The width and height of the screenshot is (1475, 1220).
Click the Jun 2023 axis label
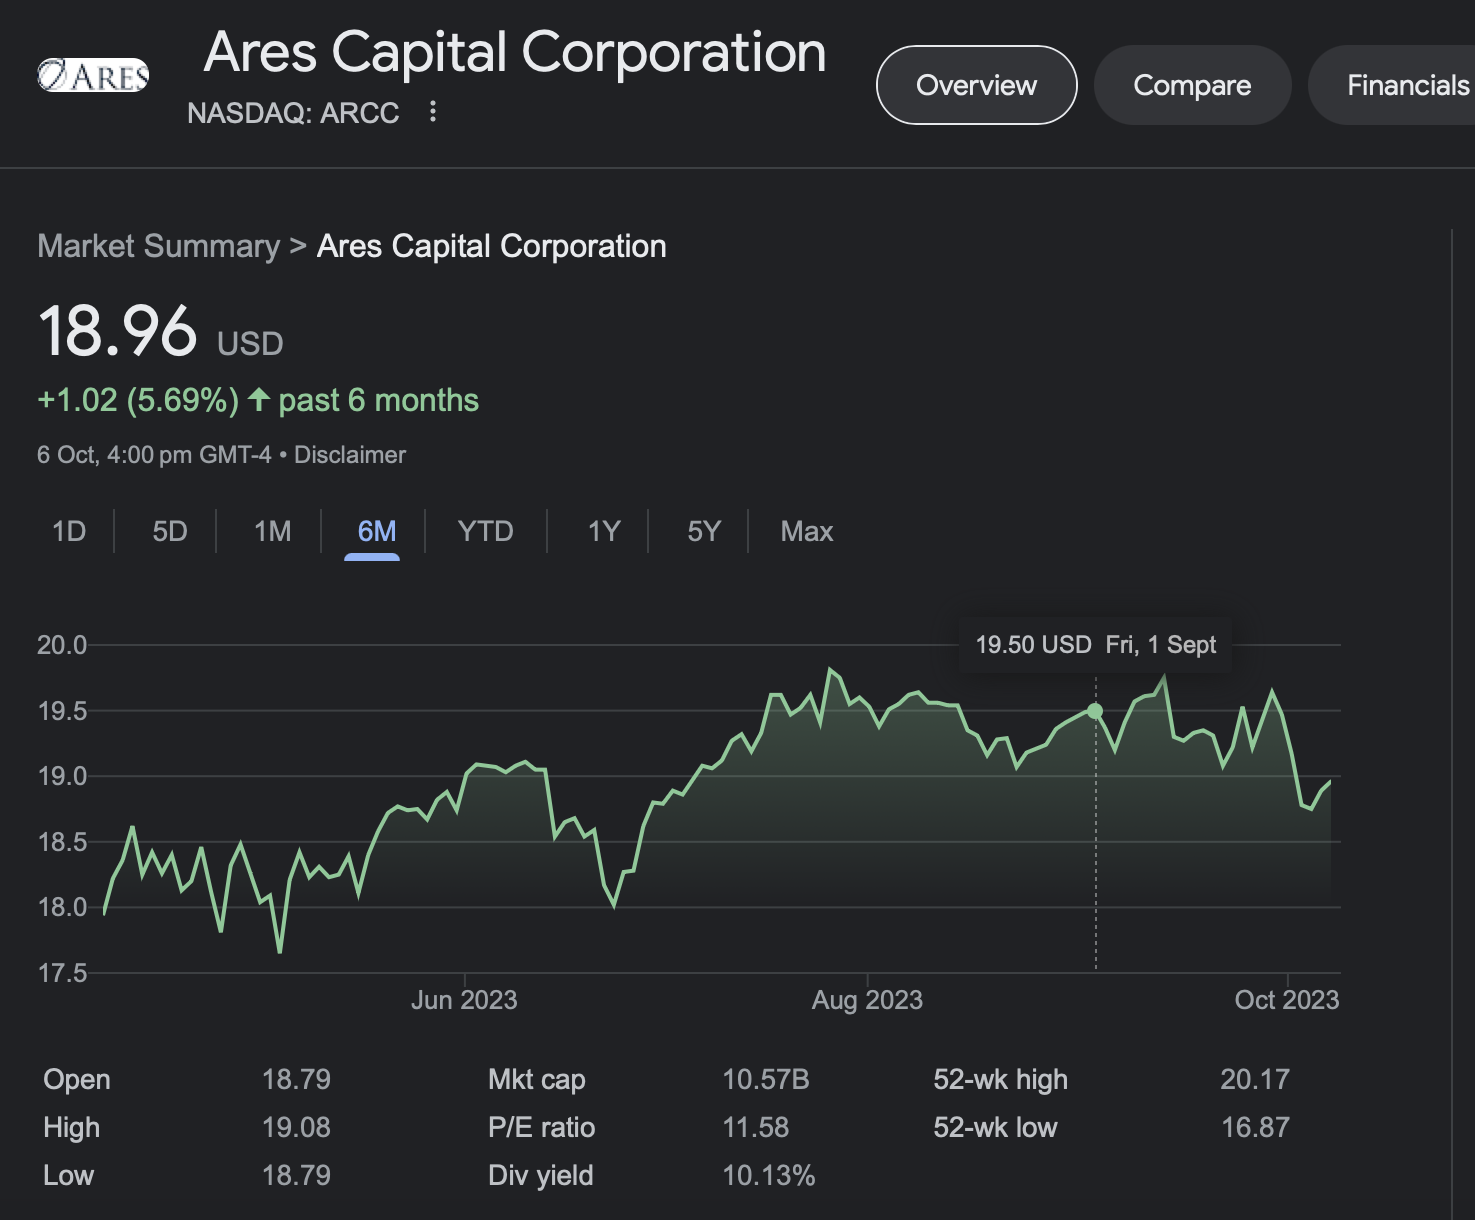click(x=464, y=1000)
